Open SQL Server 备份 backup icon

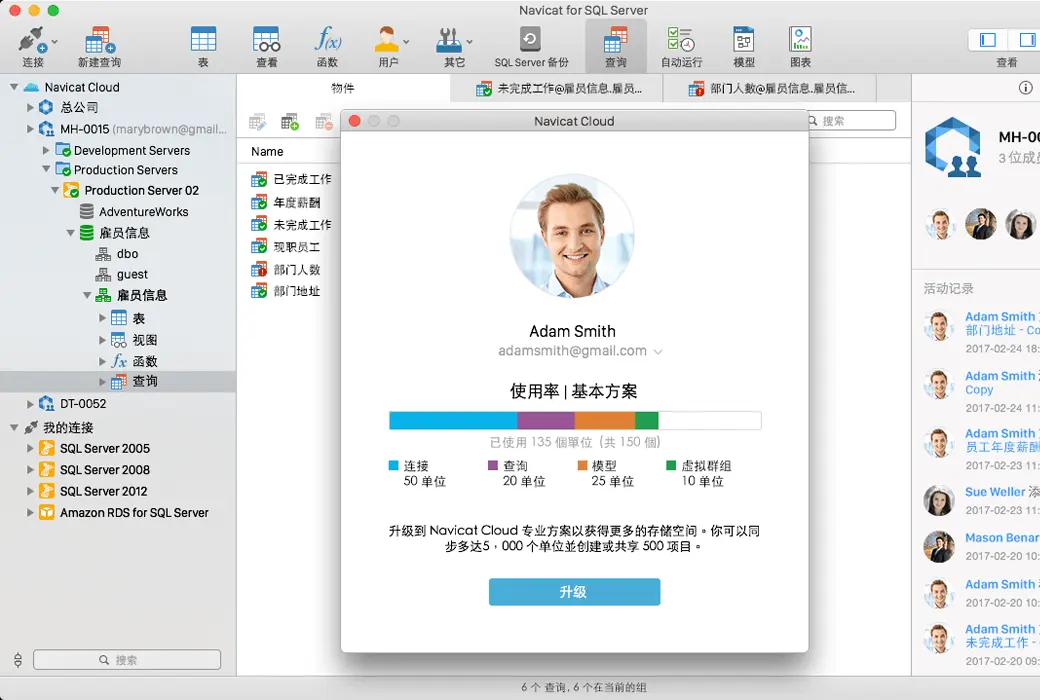[x=530, y=40]
